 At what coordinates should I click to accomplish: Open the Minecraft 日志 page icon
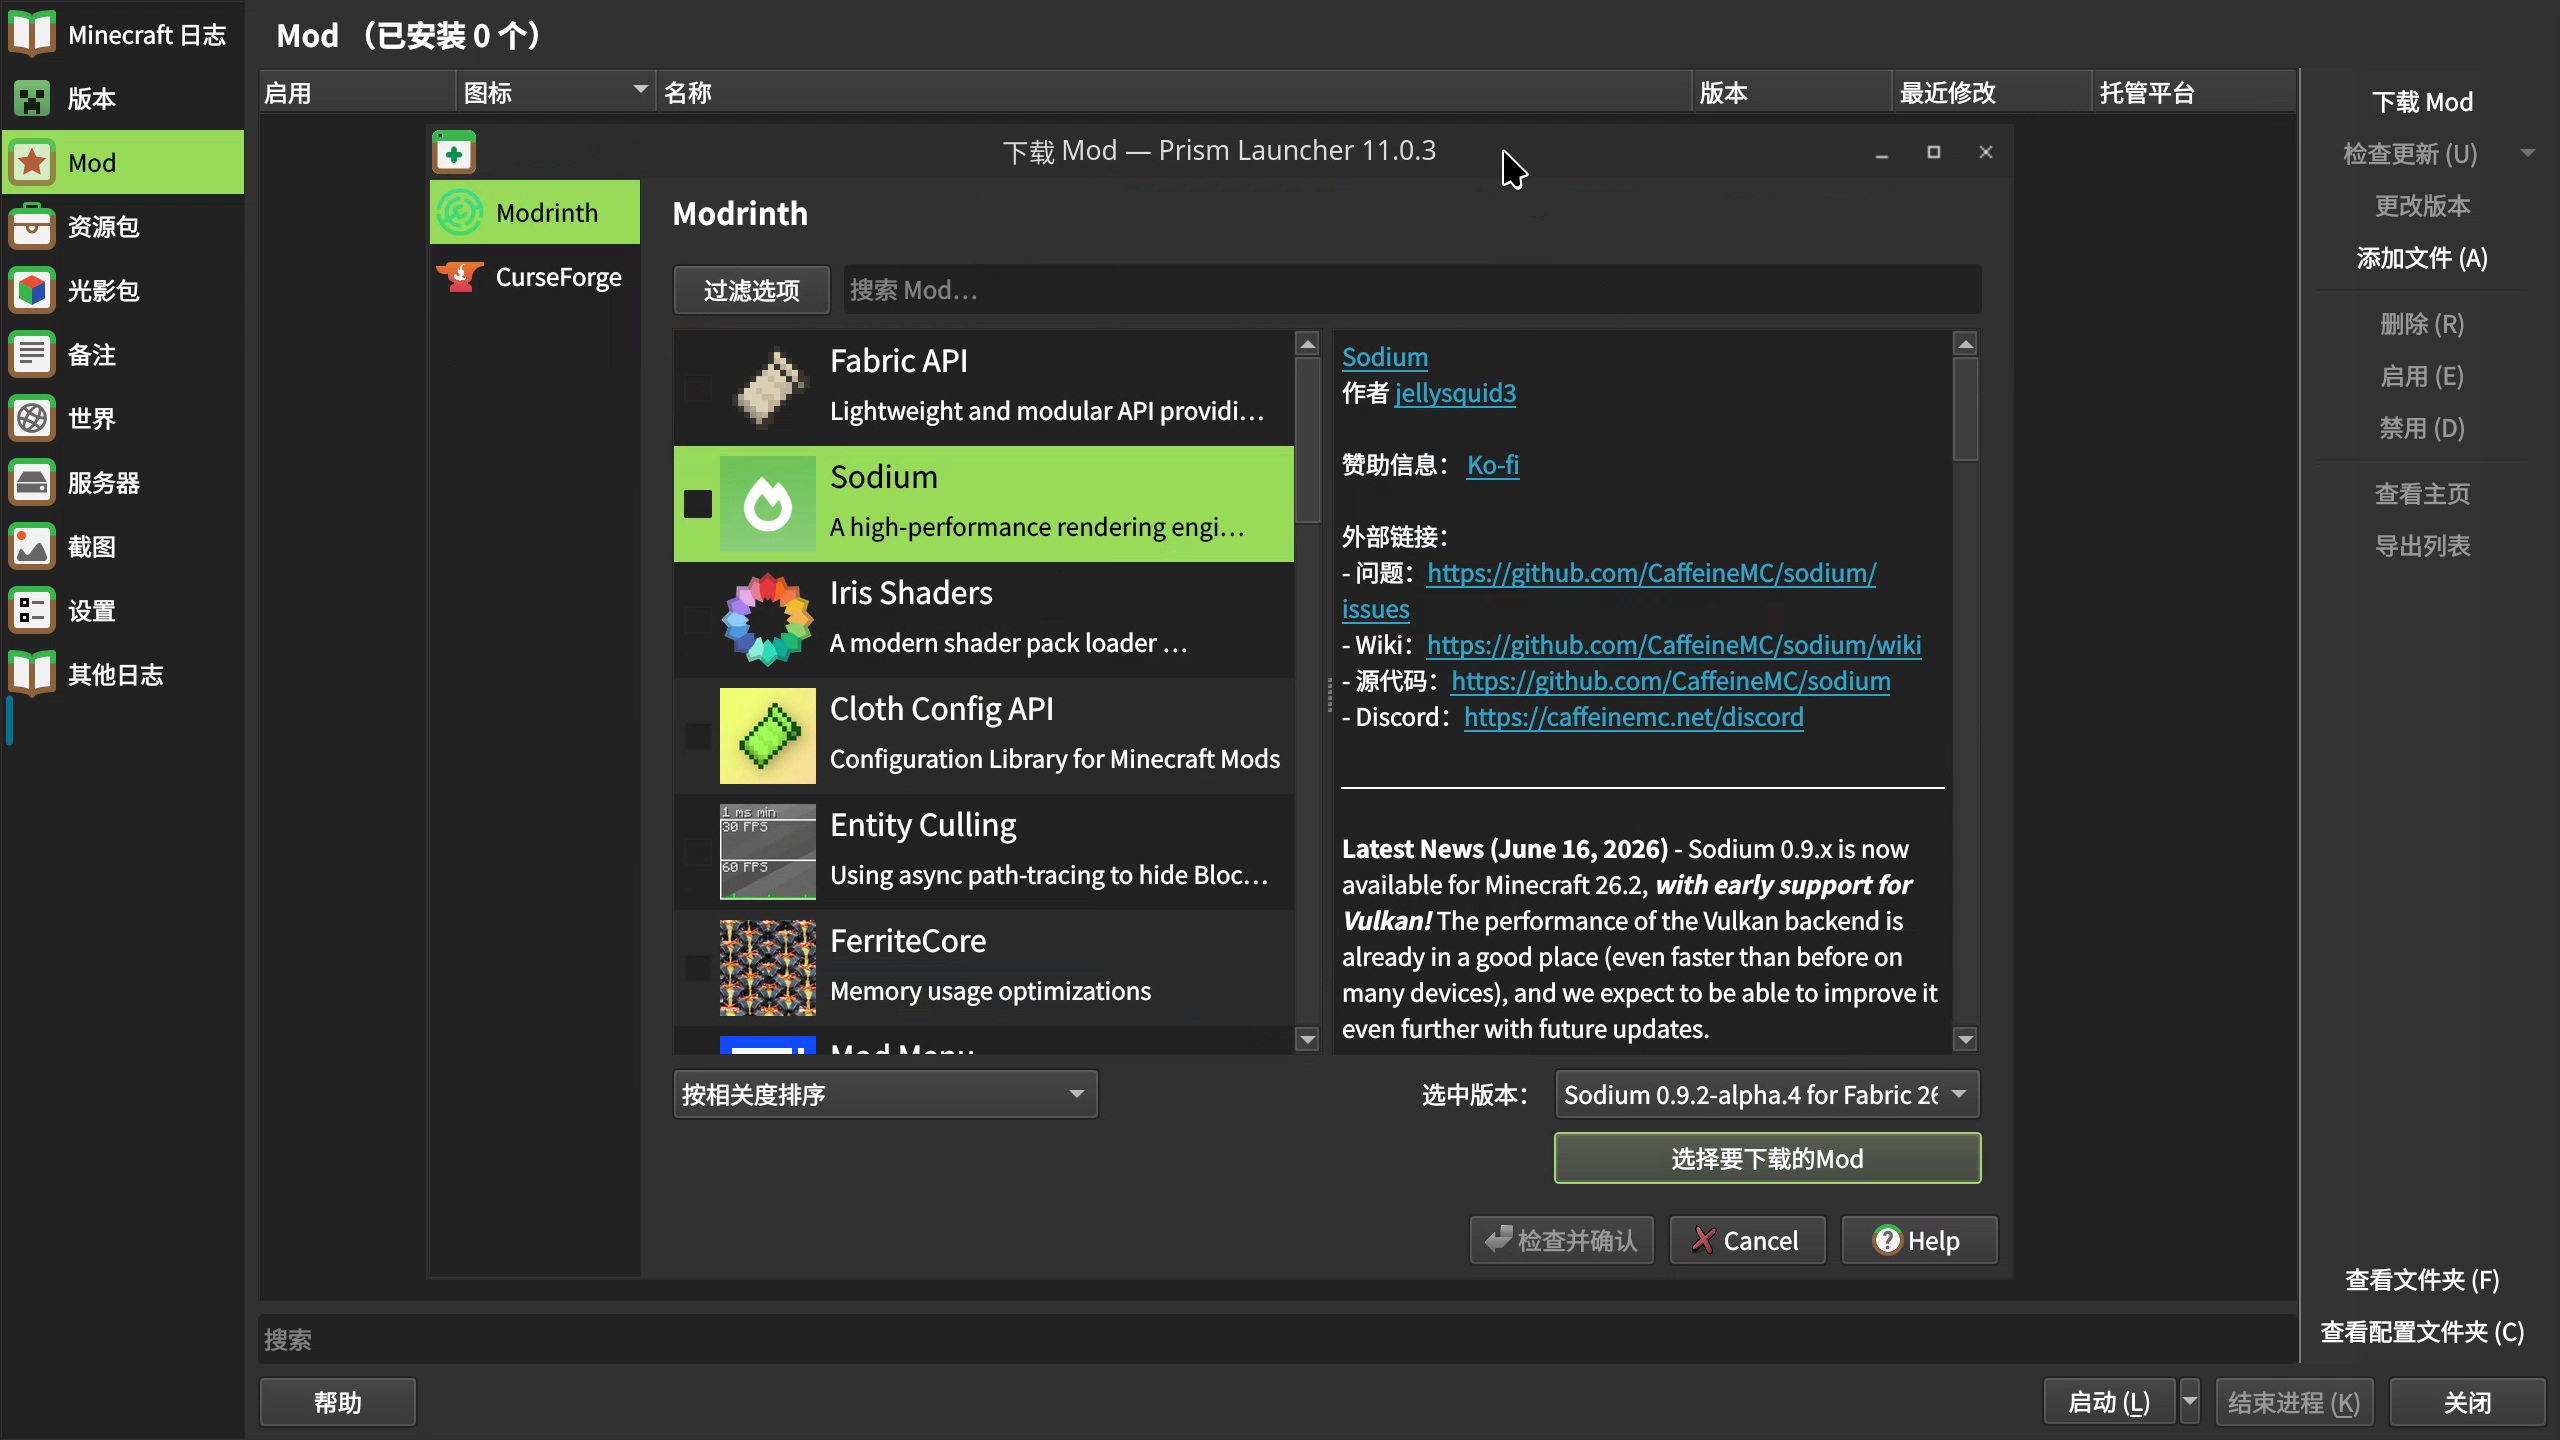coord(32,34)
